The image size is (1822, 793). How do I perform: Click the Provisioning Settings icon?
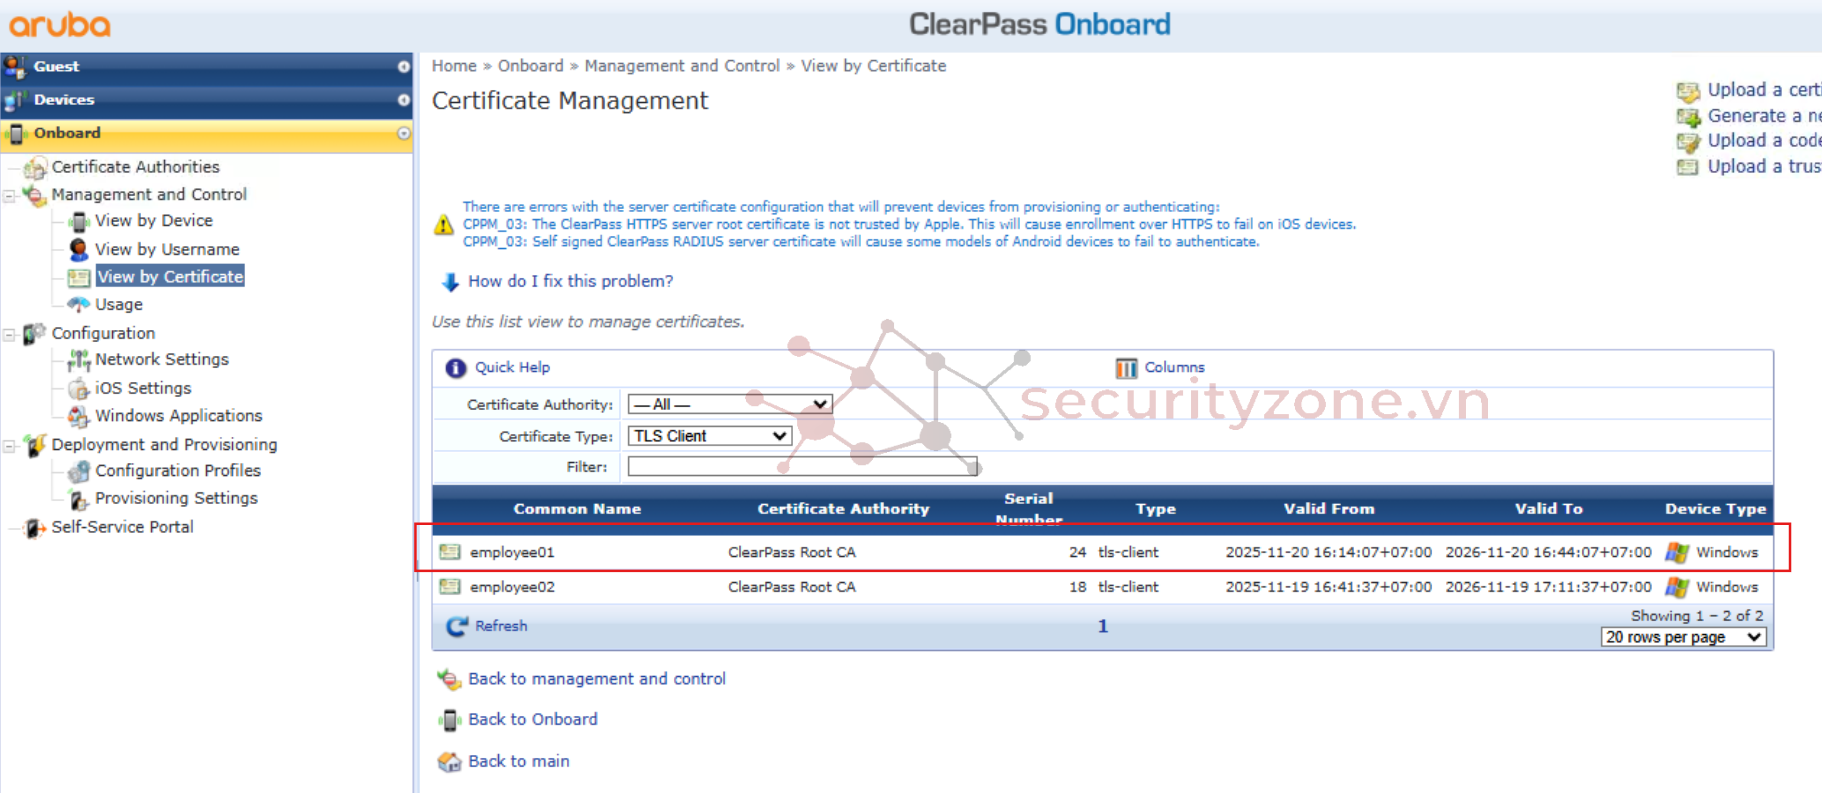click(x=79, y=499)
